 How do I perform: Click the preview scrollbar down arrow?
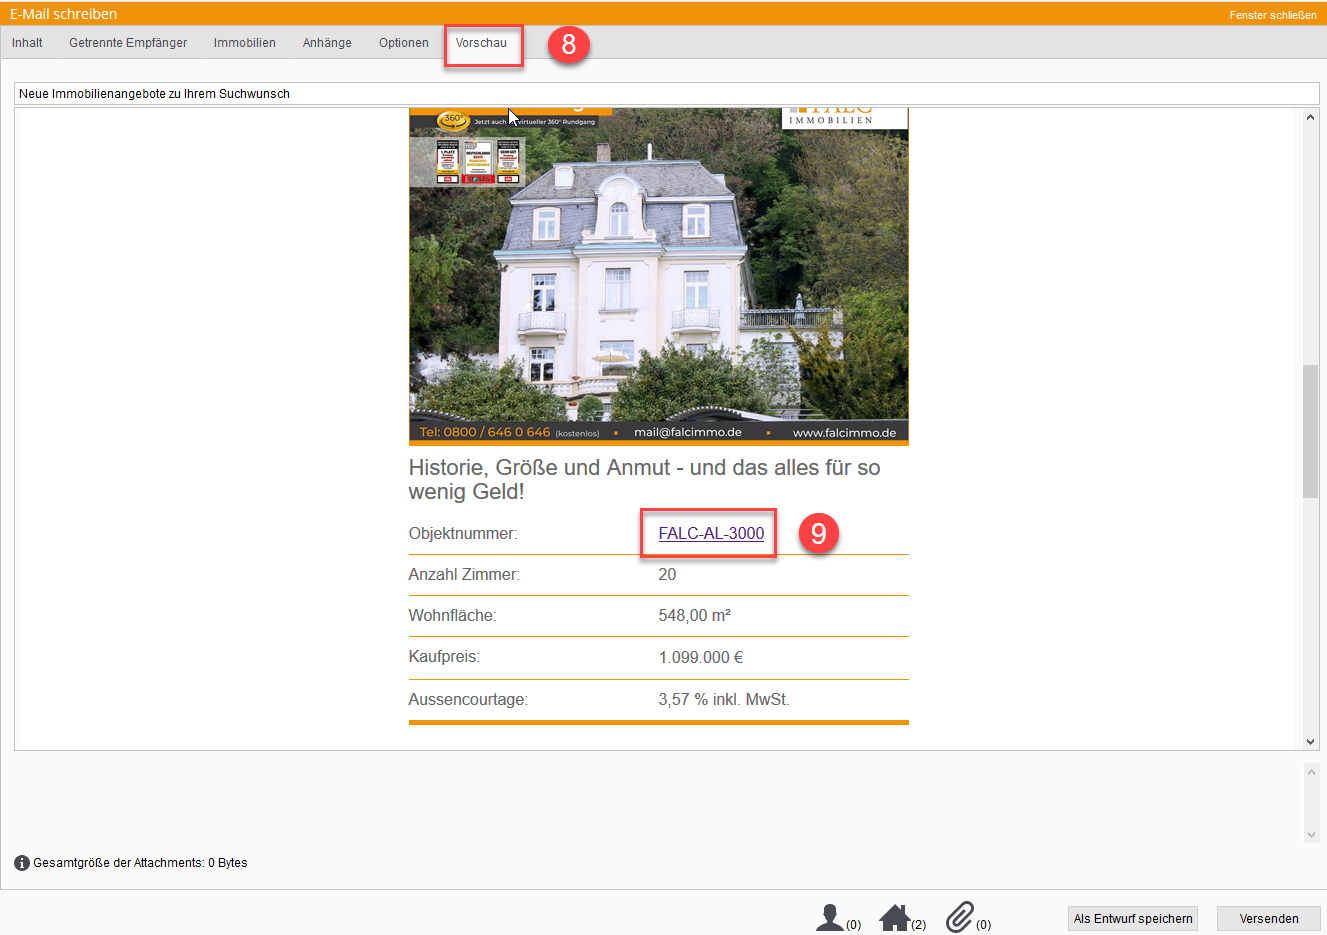1310,742
